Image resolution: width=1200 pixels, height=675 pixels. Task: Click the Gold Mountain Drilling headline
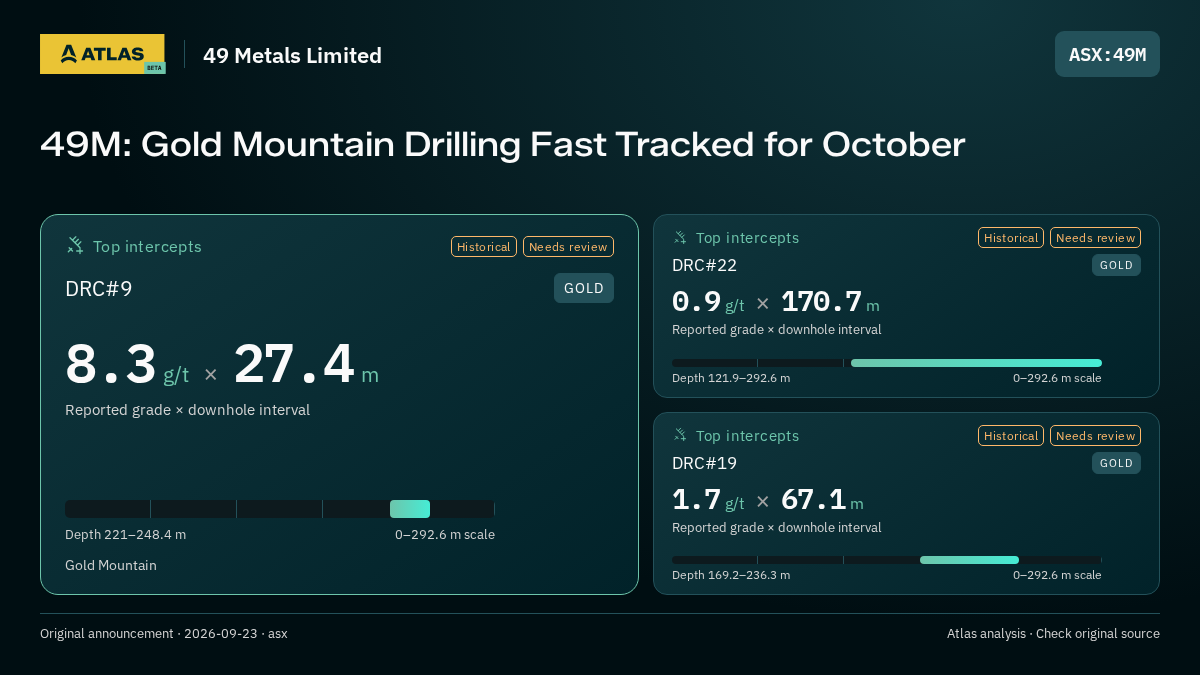502,144
